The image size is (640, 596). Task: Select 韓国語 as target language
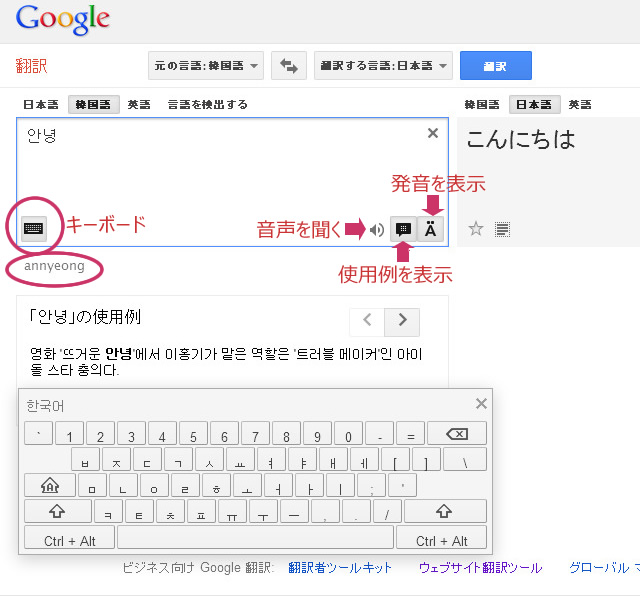pyautogui.click(x=482, y=105)
